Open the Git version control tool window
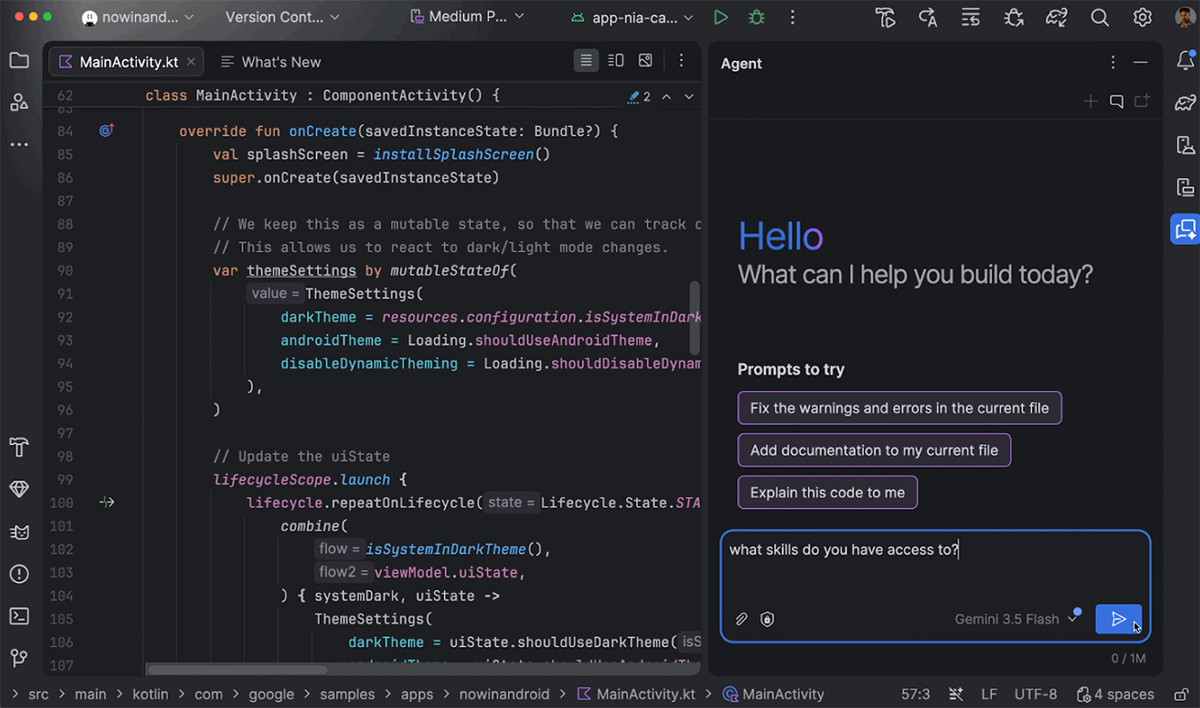 coord(19,658)
